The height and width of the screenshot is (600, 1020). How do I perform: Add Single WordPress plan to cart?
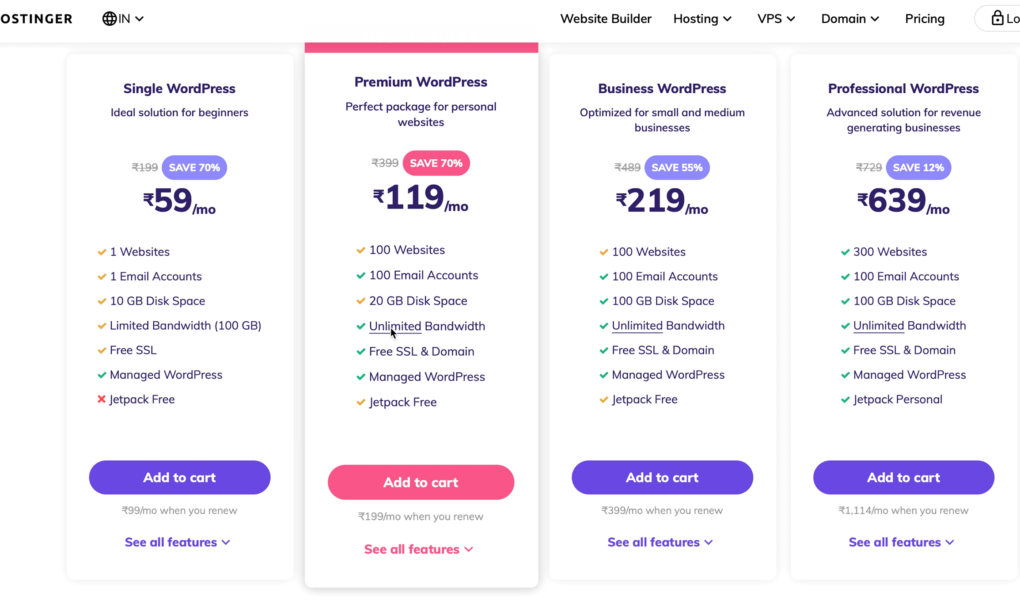180,478
